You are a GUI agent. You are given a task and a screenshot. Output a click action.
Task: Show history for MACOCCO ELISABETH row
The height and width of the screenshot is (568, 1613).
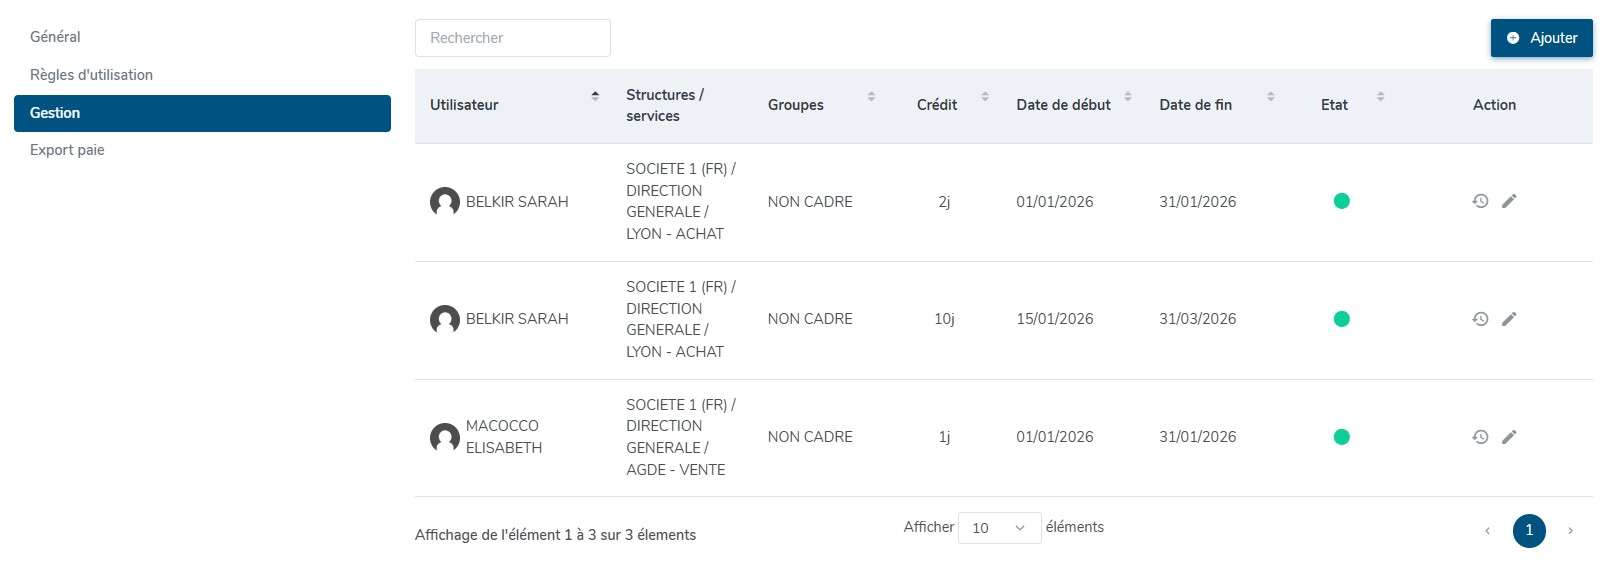point(1480,437)
